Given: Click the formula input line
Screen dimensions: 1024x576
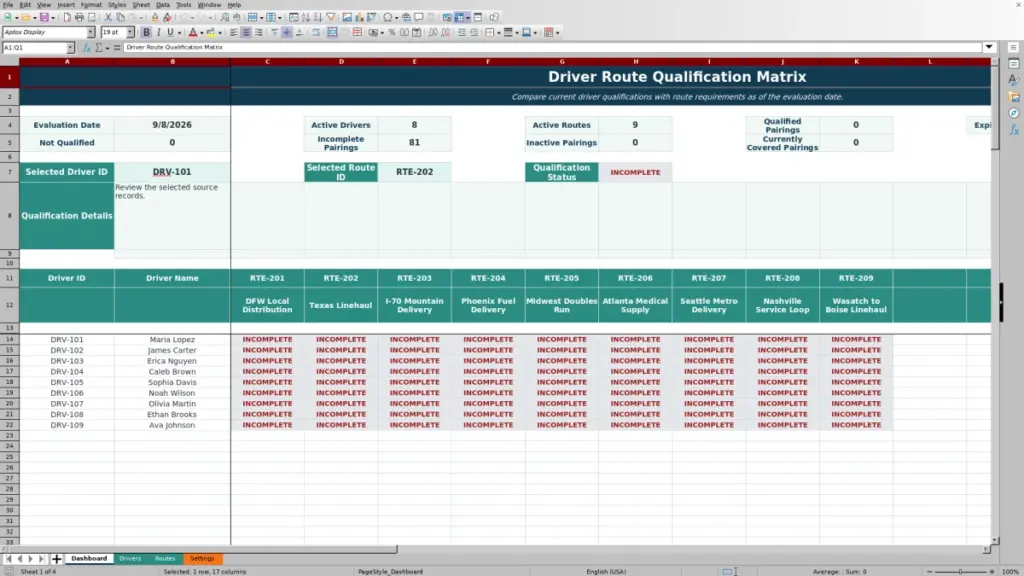Looking at the screenshot, I should coord(552,47).
